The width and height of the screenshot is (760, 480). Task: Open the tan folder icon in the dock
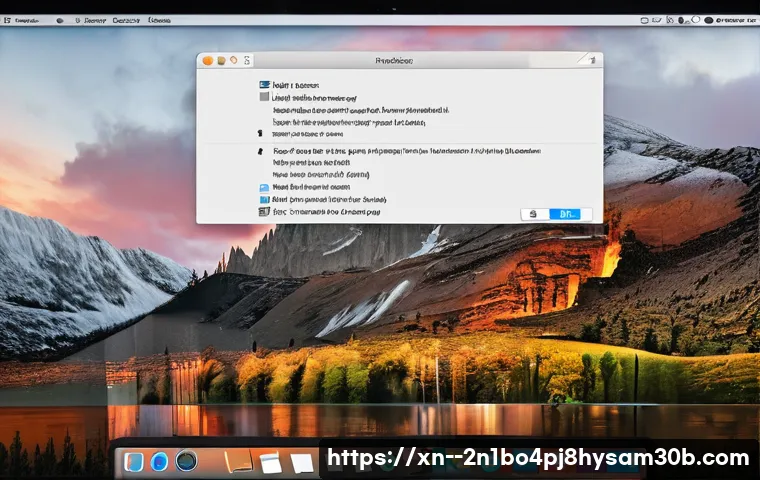click(x=238, y=461)
